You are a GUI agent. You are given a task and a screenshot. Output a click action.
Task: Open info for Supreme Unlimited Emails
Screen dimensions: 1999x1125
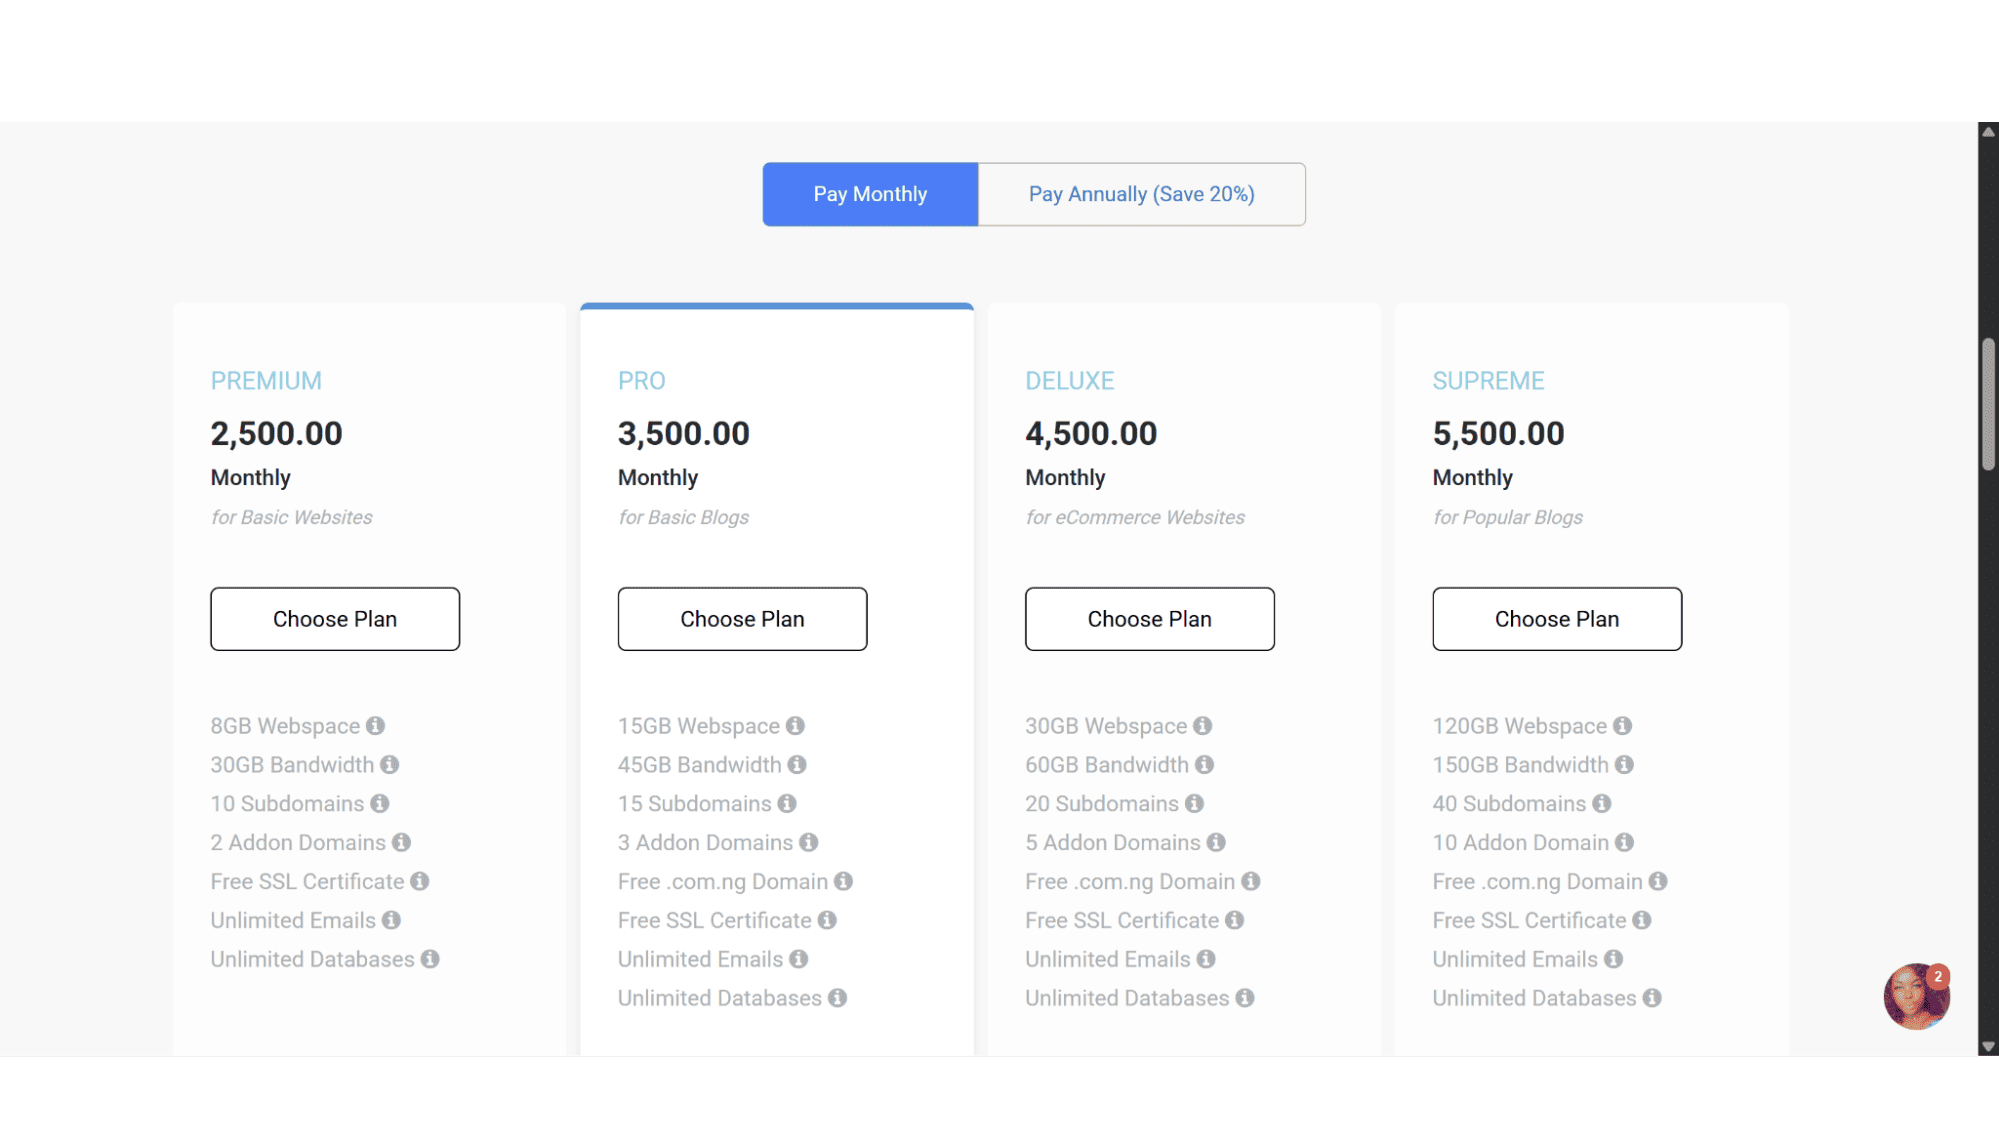pos(1613,959)
